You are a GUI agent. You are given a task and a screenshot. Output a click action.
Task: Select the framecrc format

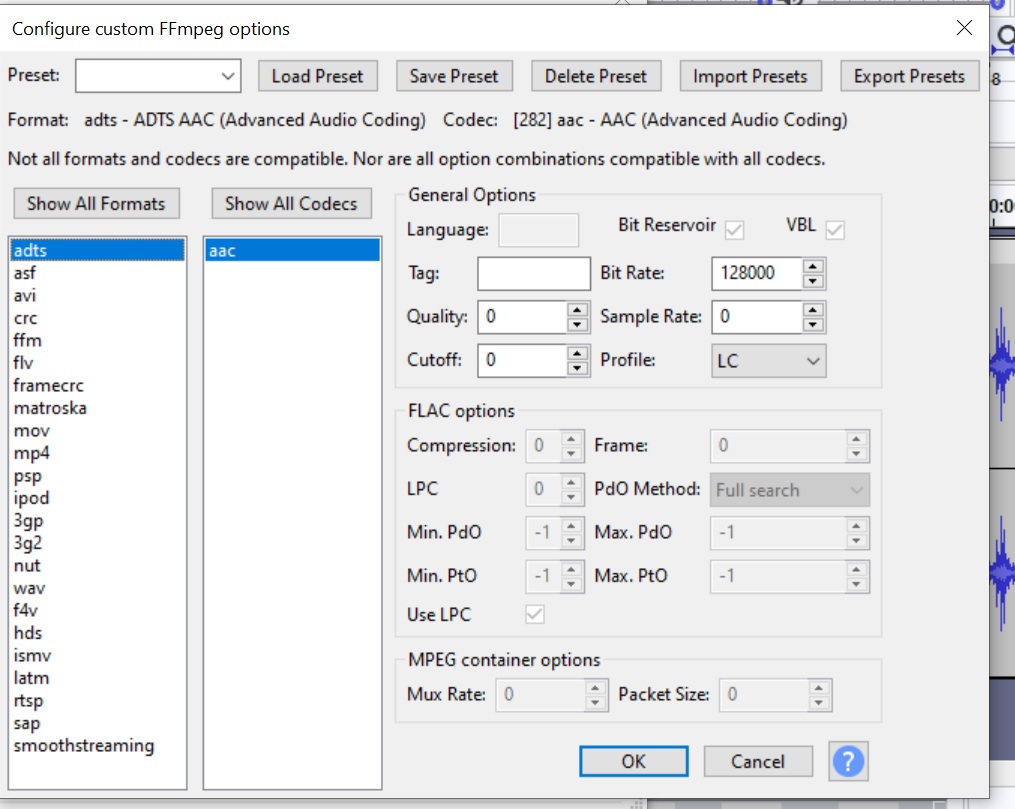tap(97, 386)
